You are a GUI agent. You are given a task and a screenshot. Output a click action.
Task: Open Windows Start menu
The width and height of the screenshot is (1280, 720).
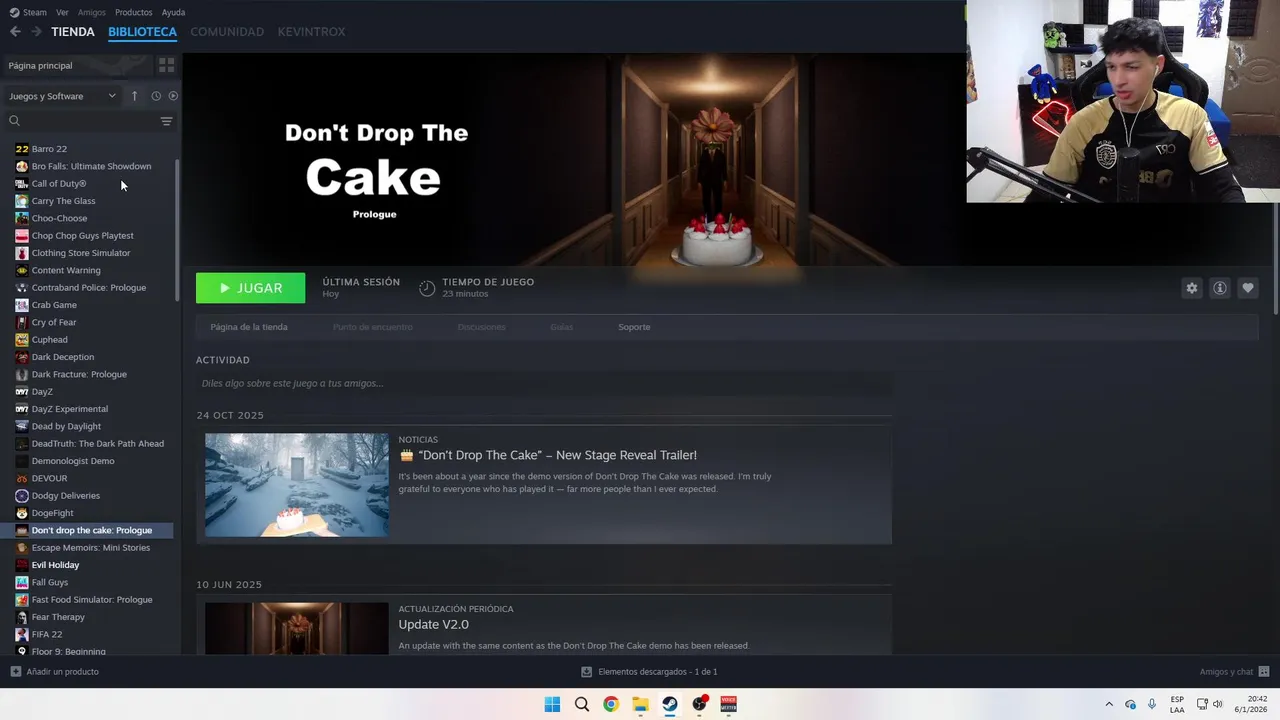coord(552,704)
